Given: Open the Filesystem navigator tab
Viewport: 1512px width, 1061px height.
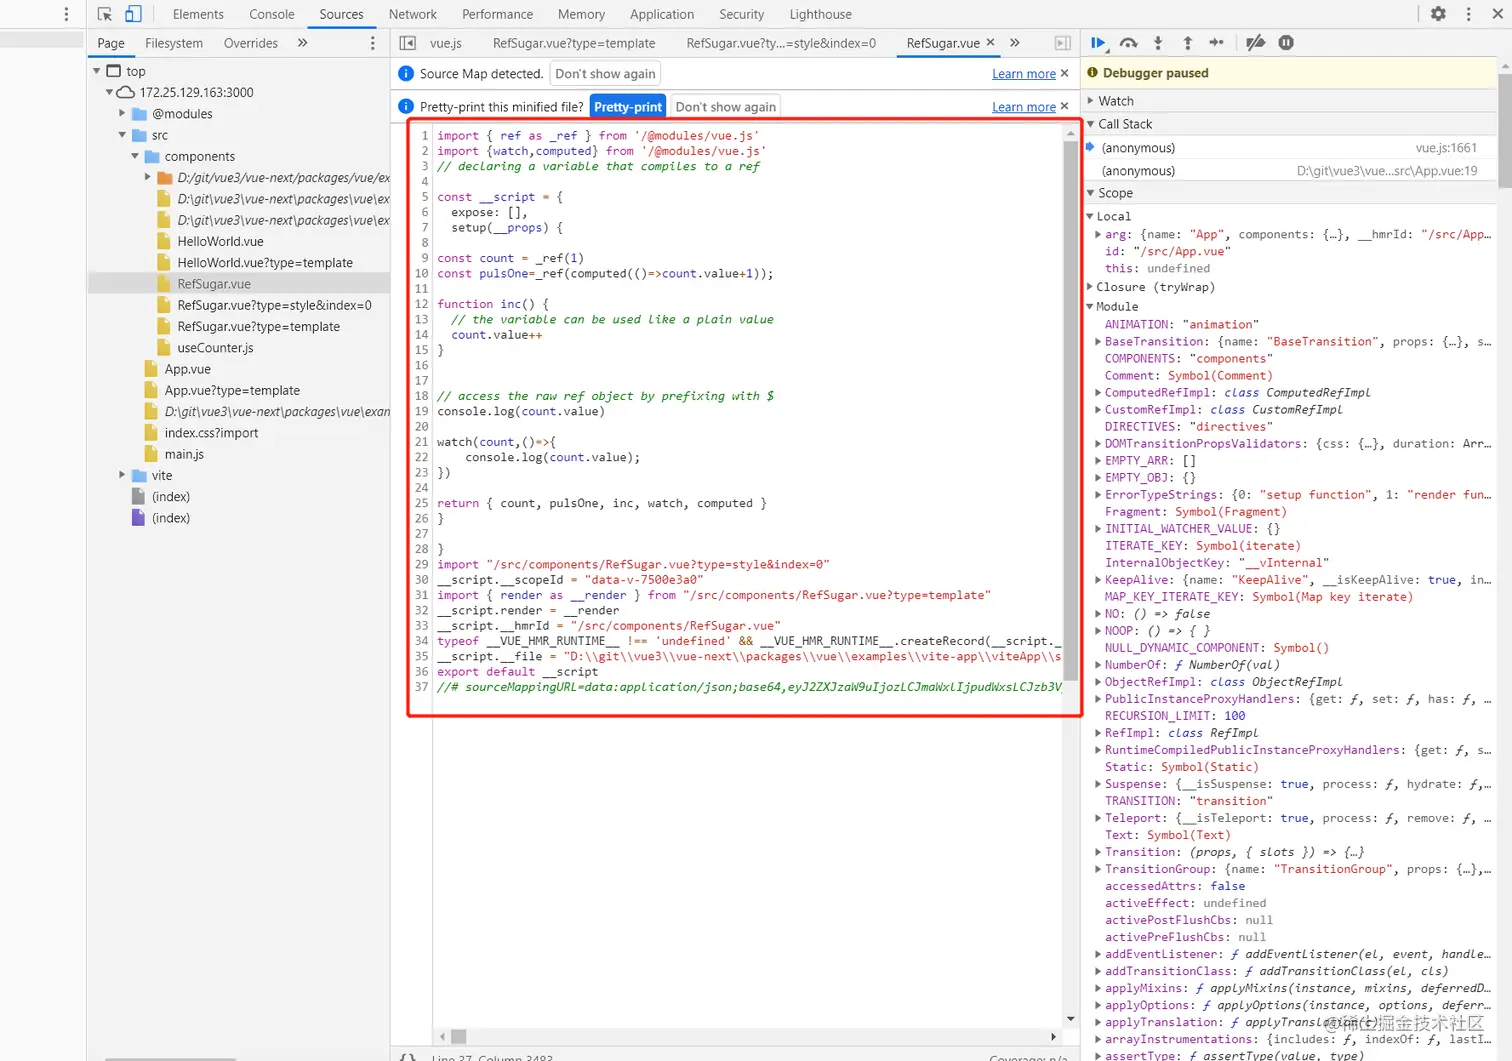Looking at the screenshot, I should [x=174, y=43].
